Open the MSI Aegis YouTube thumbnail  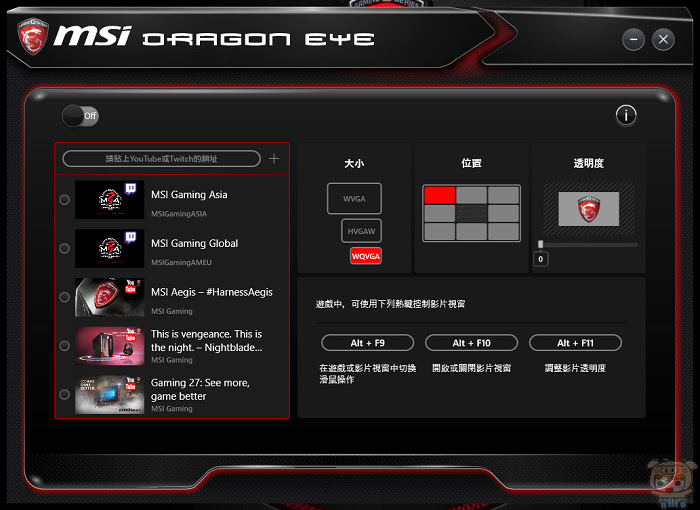coord(109,297)
